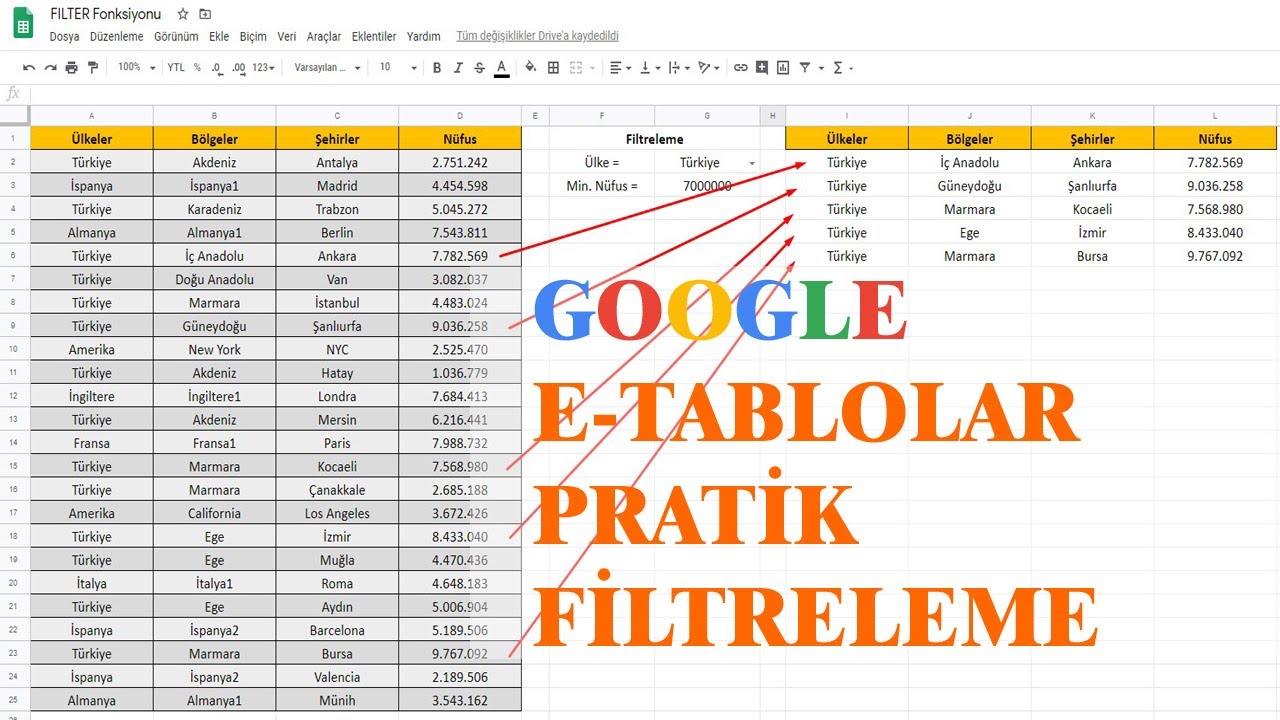Click the collapsed column H header
This screenshot has width=1280, height=720.
click(773, 116)
